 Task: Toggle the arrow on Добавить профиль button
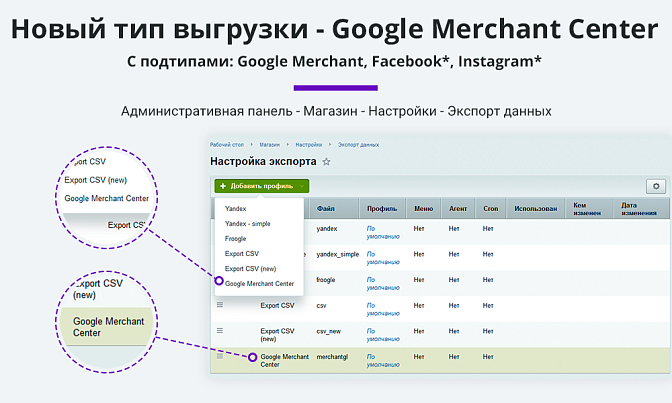point(302,186)
